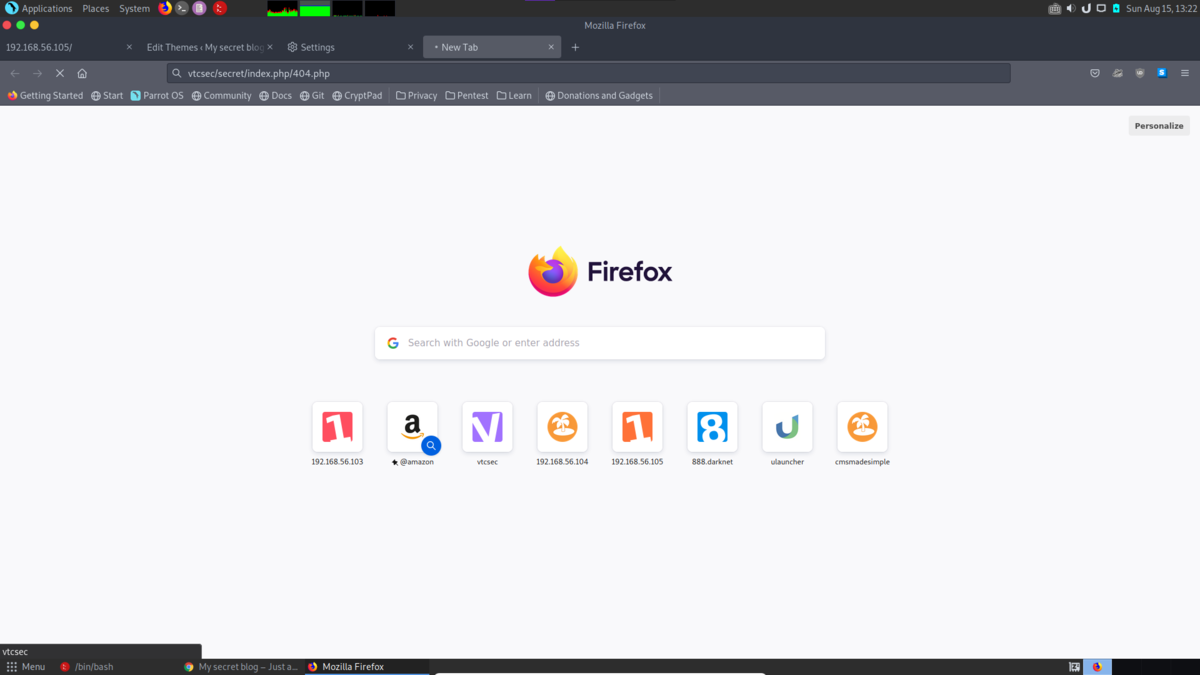Click the keyboard indicator in the system tray
Screen dimensions: 1200x675
(x=1054, y=8)
